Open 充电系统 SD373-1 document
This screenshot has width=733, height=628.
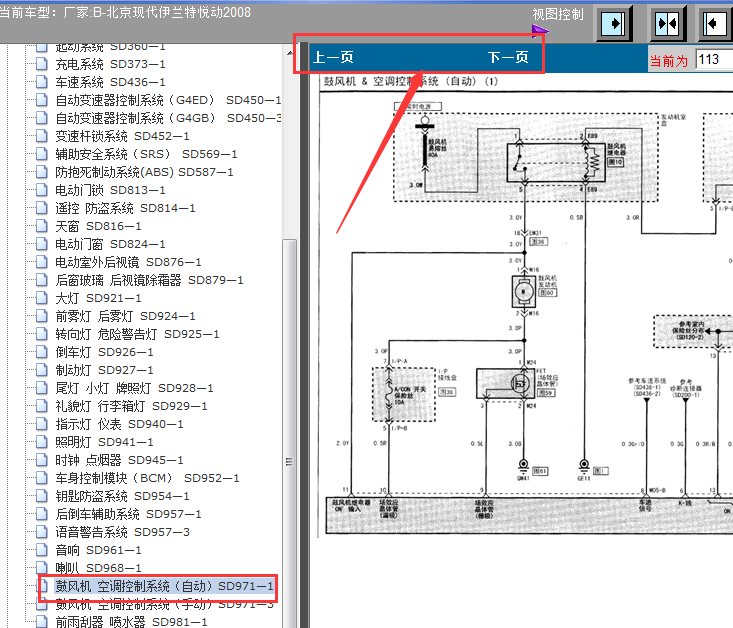click(110, 64)
